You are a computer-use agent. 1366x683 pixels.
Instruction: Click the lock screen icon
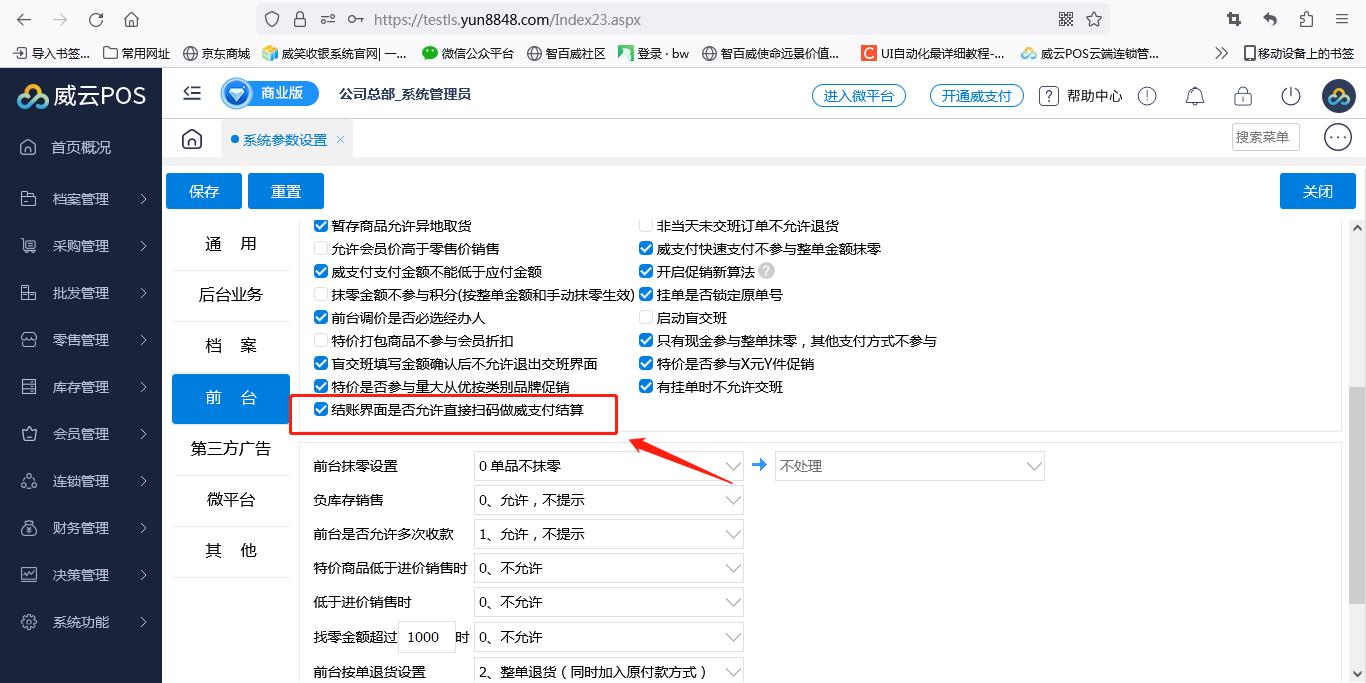tap(1242, 96)
